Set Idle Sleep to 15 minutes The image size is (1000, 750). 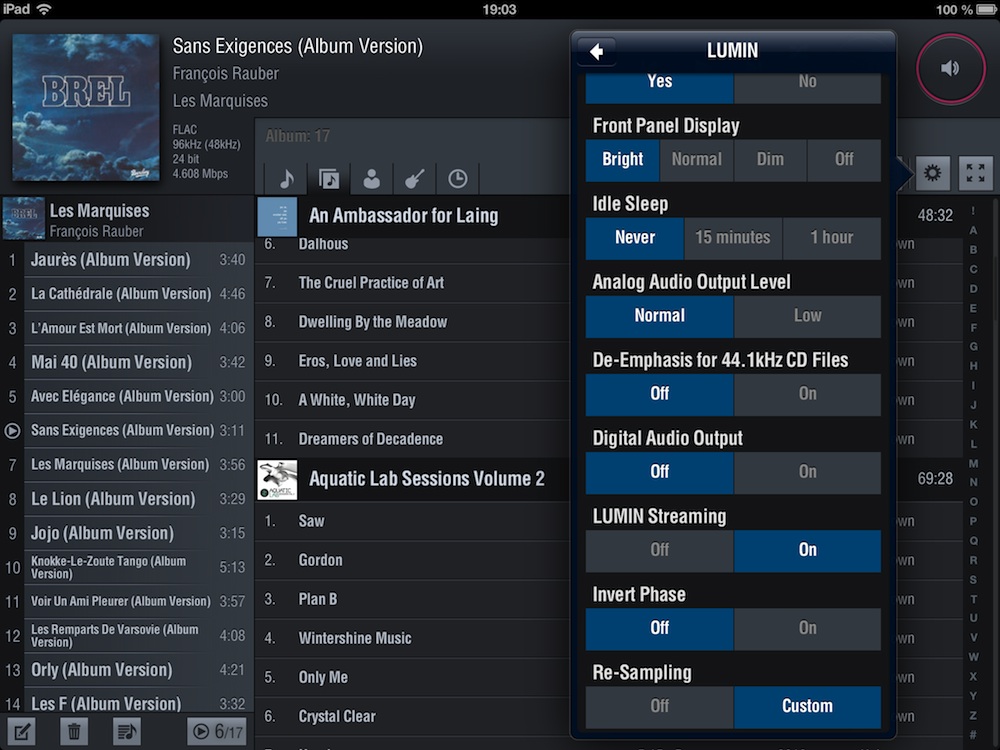(x=733, y=239)
